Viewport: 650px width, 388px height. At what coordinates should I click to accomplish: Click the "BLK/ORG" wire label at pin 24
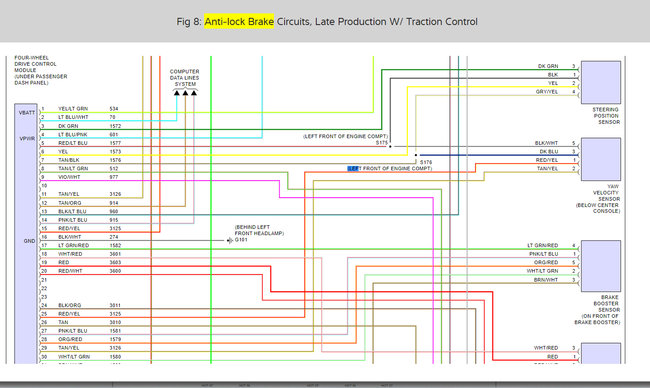click(x=69, y=306)
